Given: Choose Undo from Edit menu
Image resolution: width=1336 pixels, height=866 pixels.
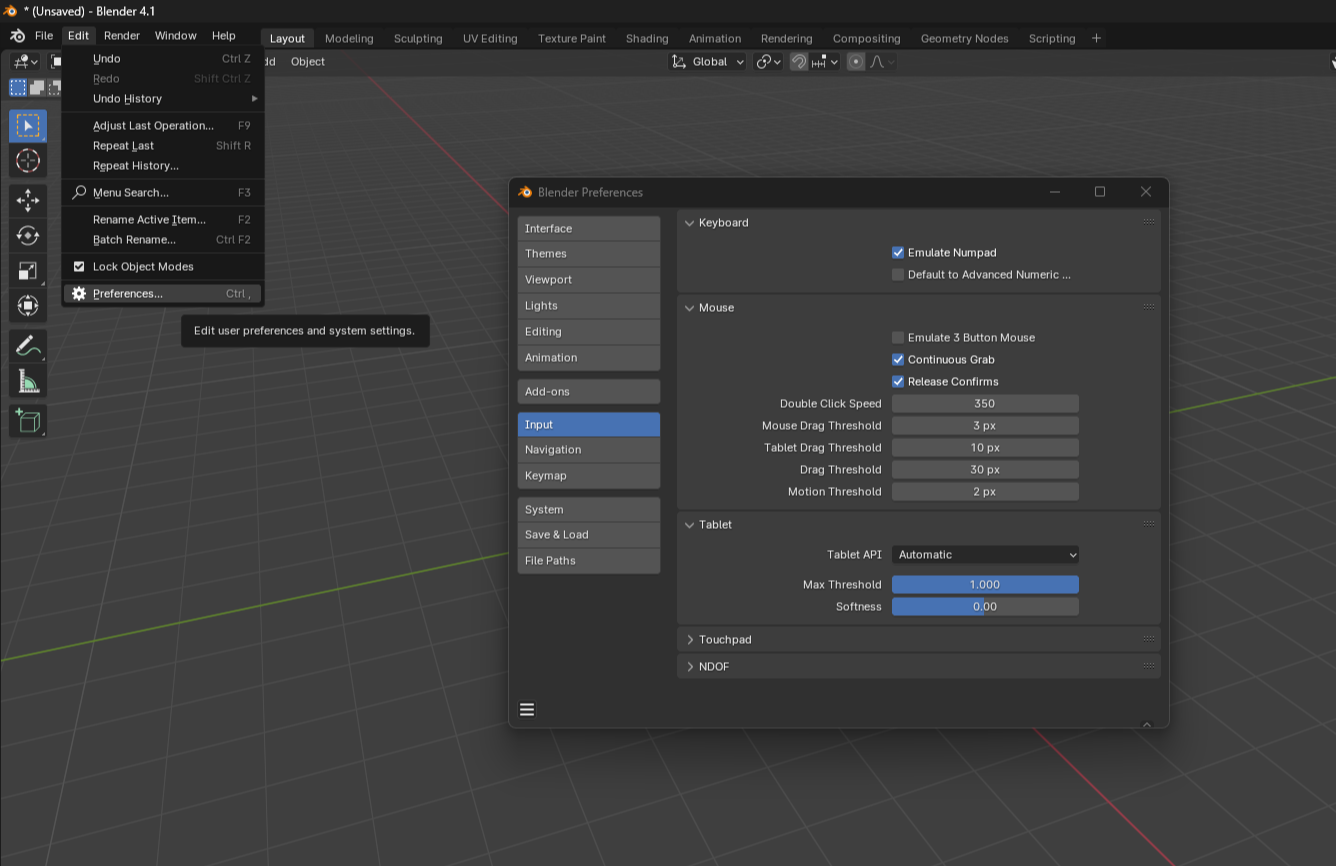Looking at the screenshot, I should (x=163, y=59).
